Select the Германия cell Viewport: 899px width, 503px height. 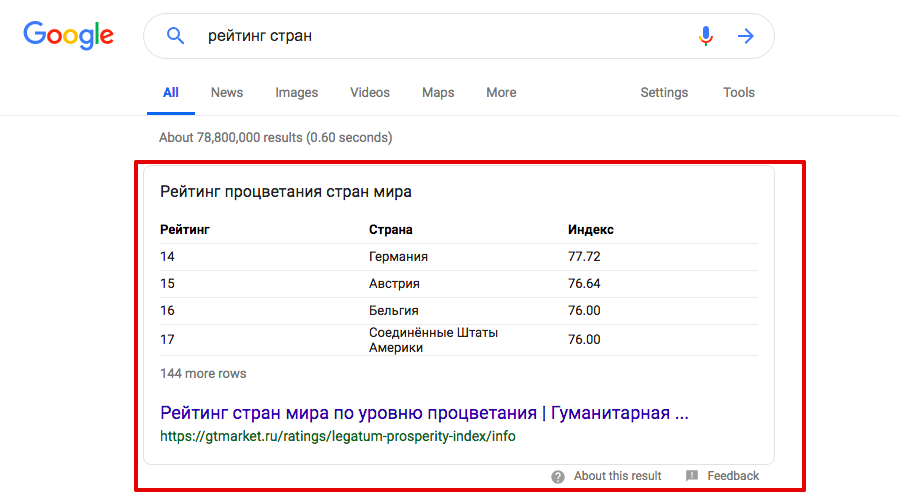398,256
